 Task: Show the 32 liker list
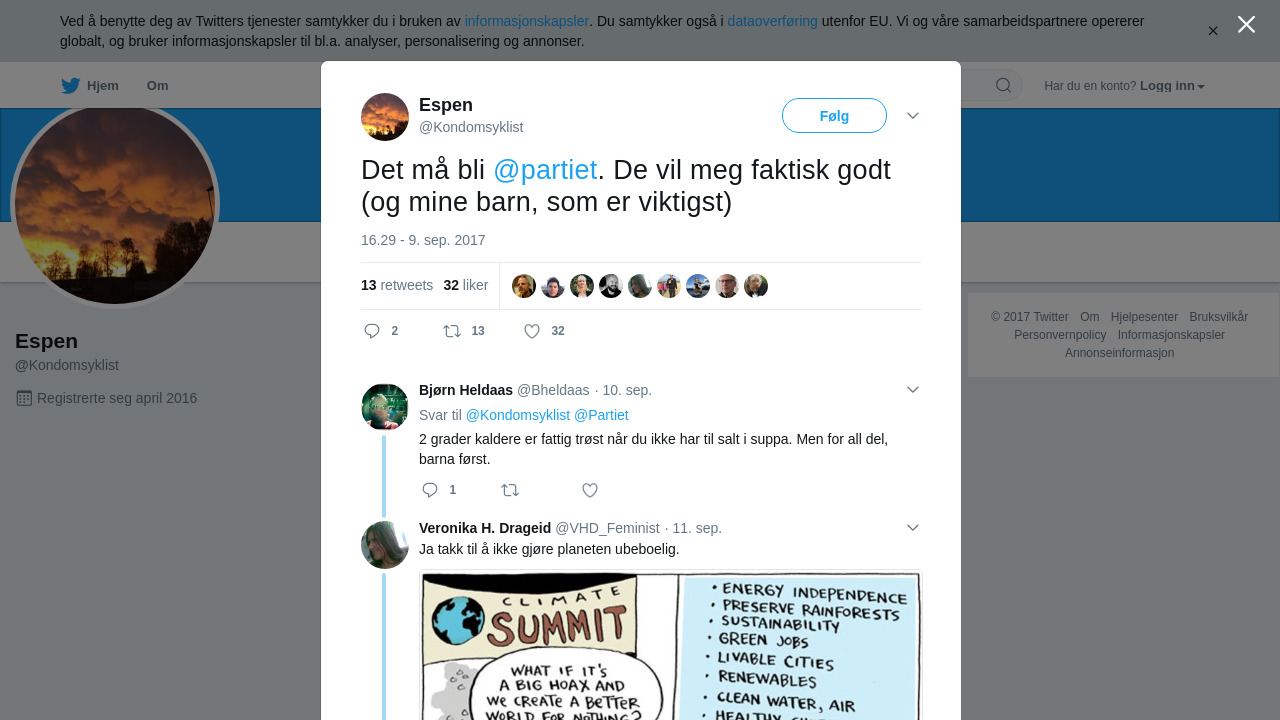(x=465, y=285)
